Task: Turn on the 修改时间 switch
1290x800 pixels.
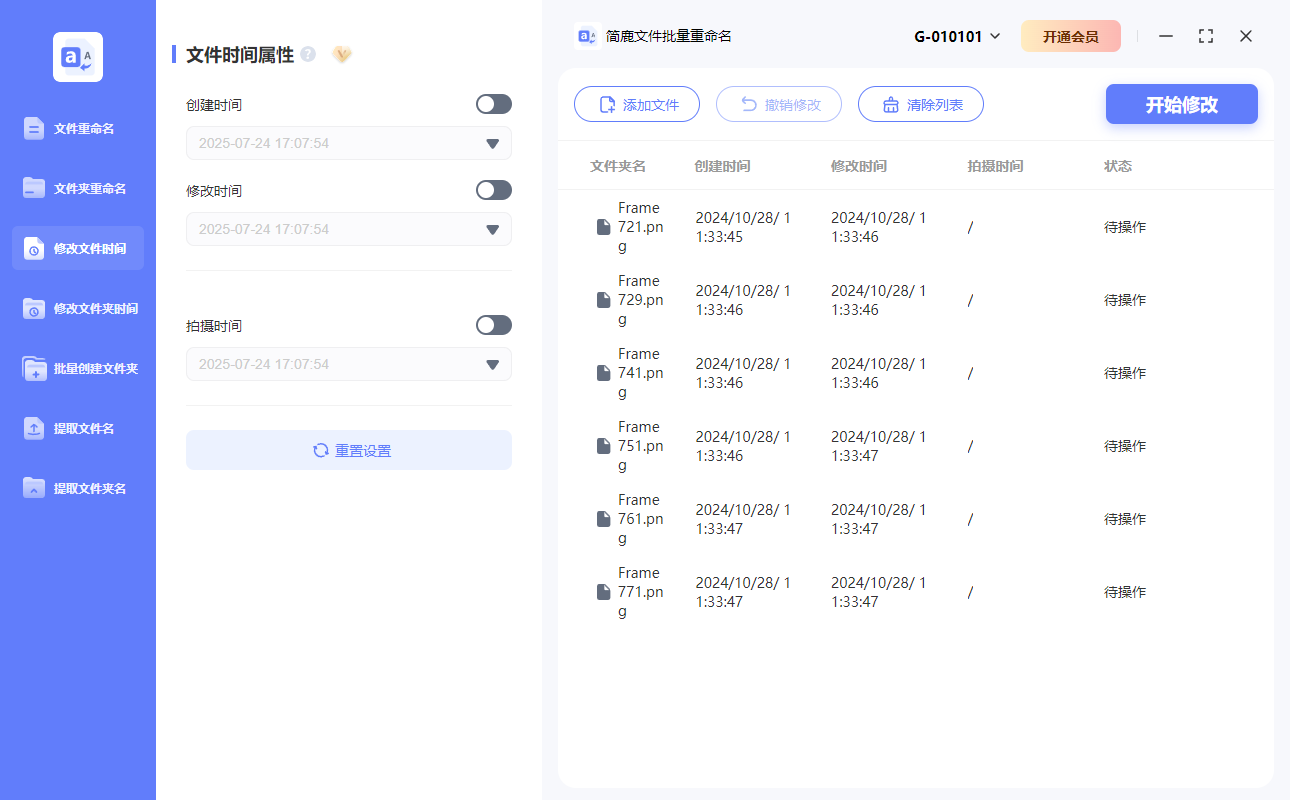Action: [494, 190]
